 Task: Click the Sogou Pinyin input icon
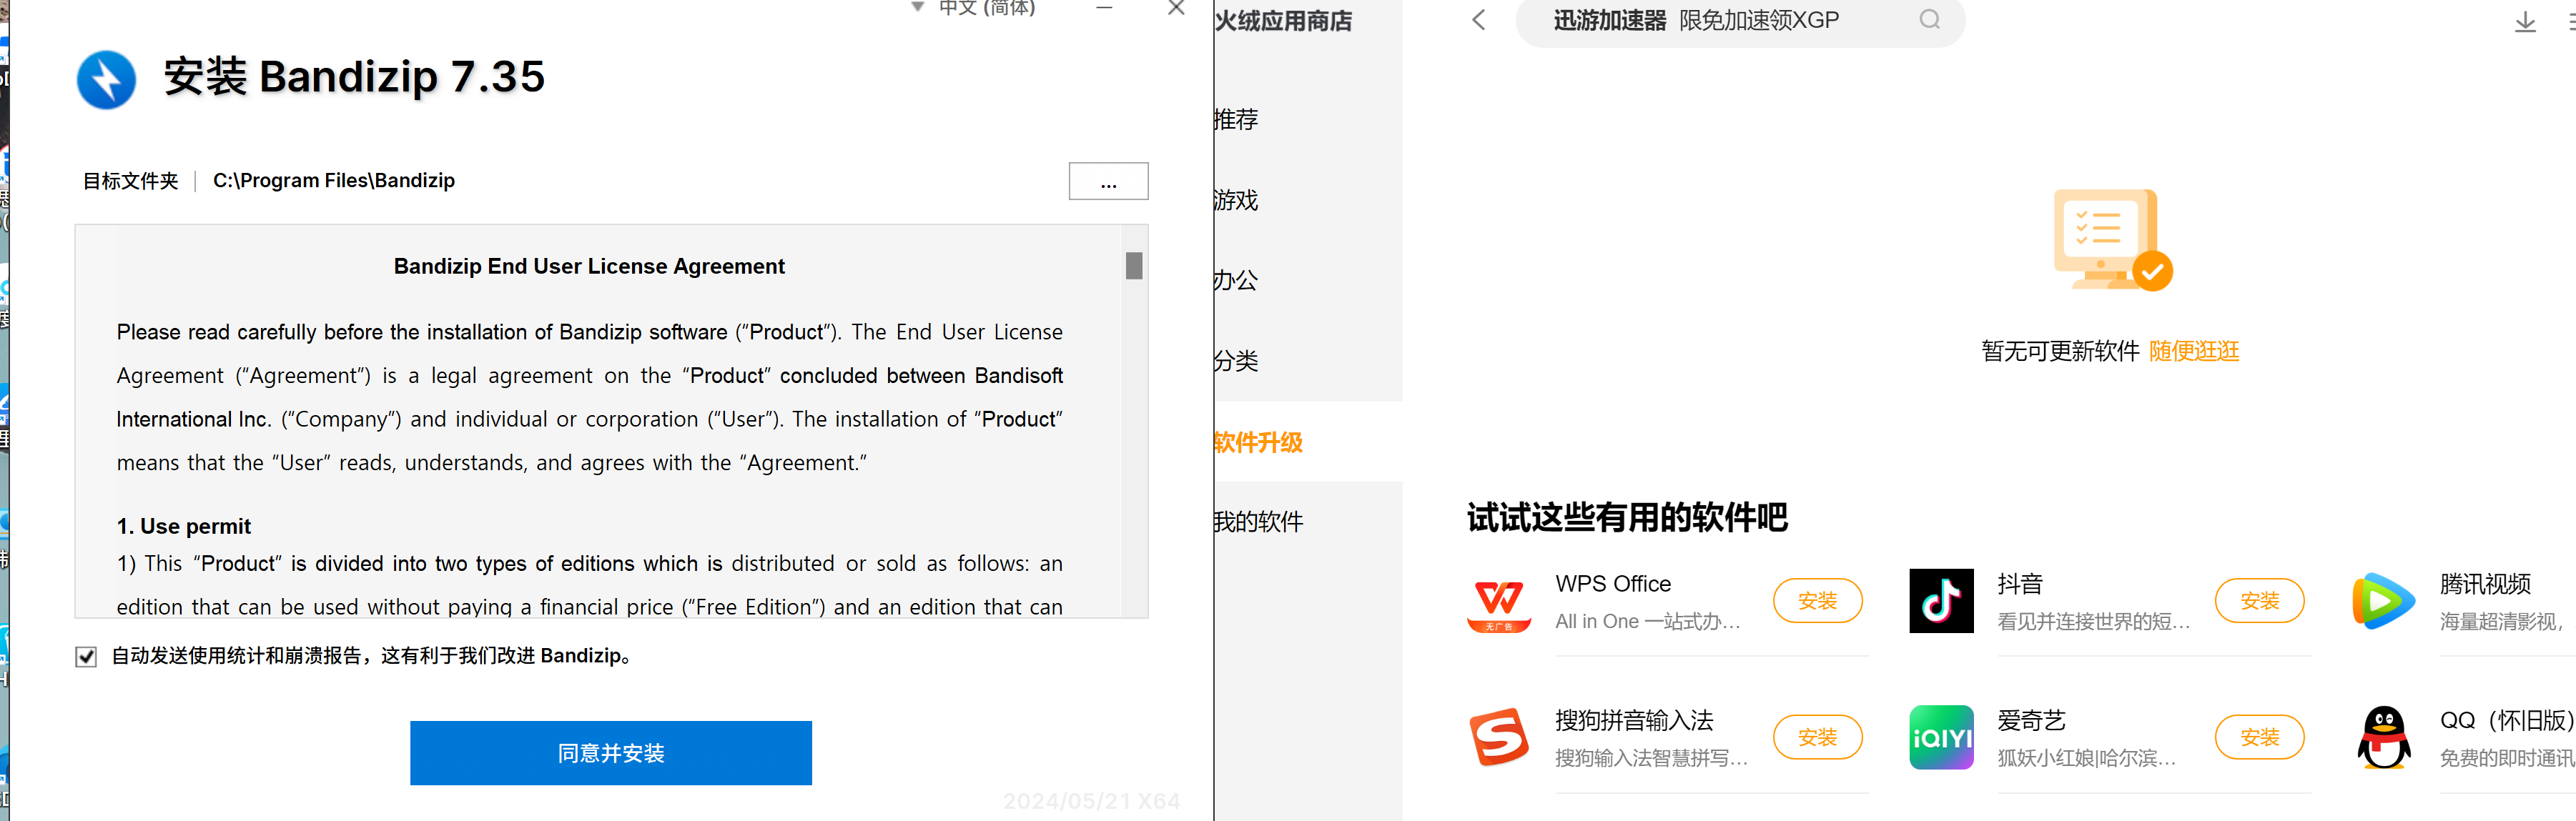tap(1498, 738)
